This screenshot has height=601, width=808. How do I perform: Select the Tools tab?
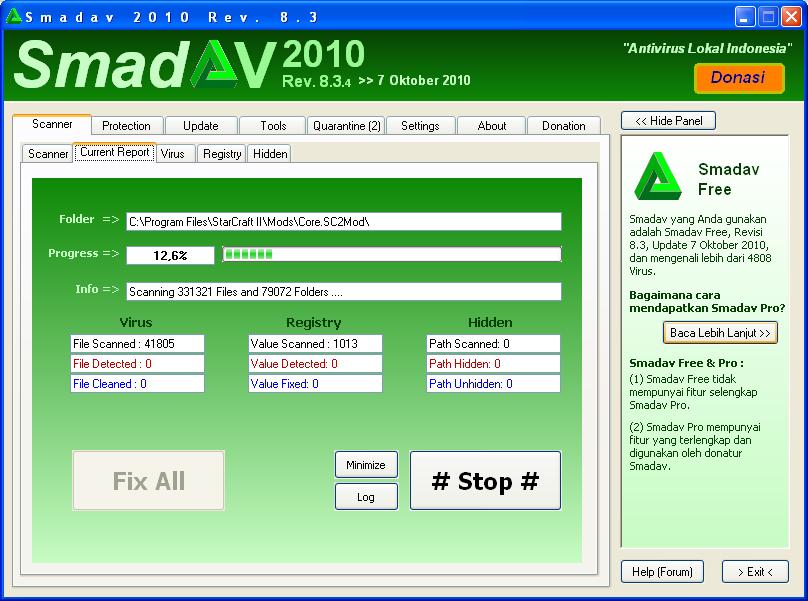[272, 125]
